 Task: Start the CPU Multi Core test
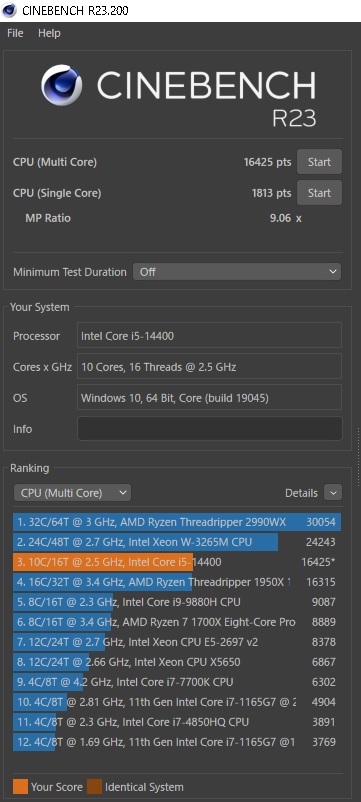[x=319, y=162]
